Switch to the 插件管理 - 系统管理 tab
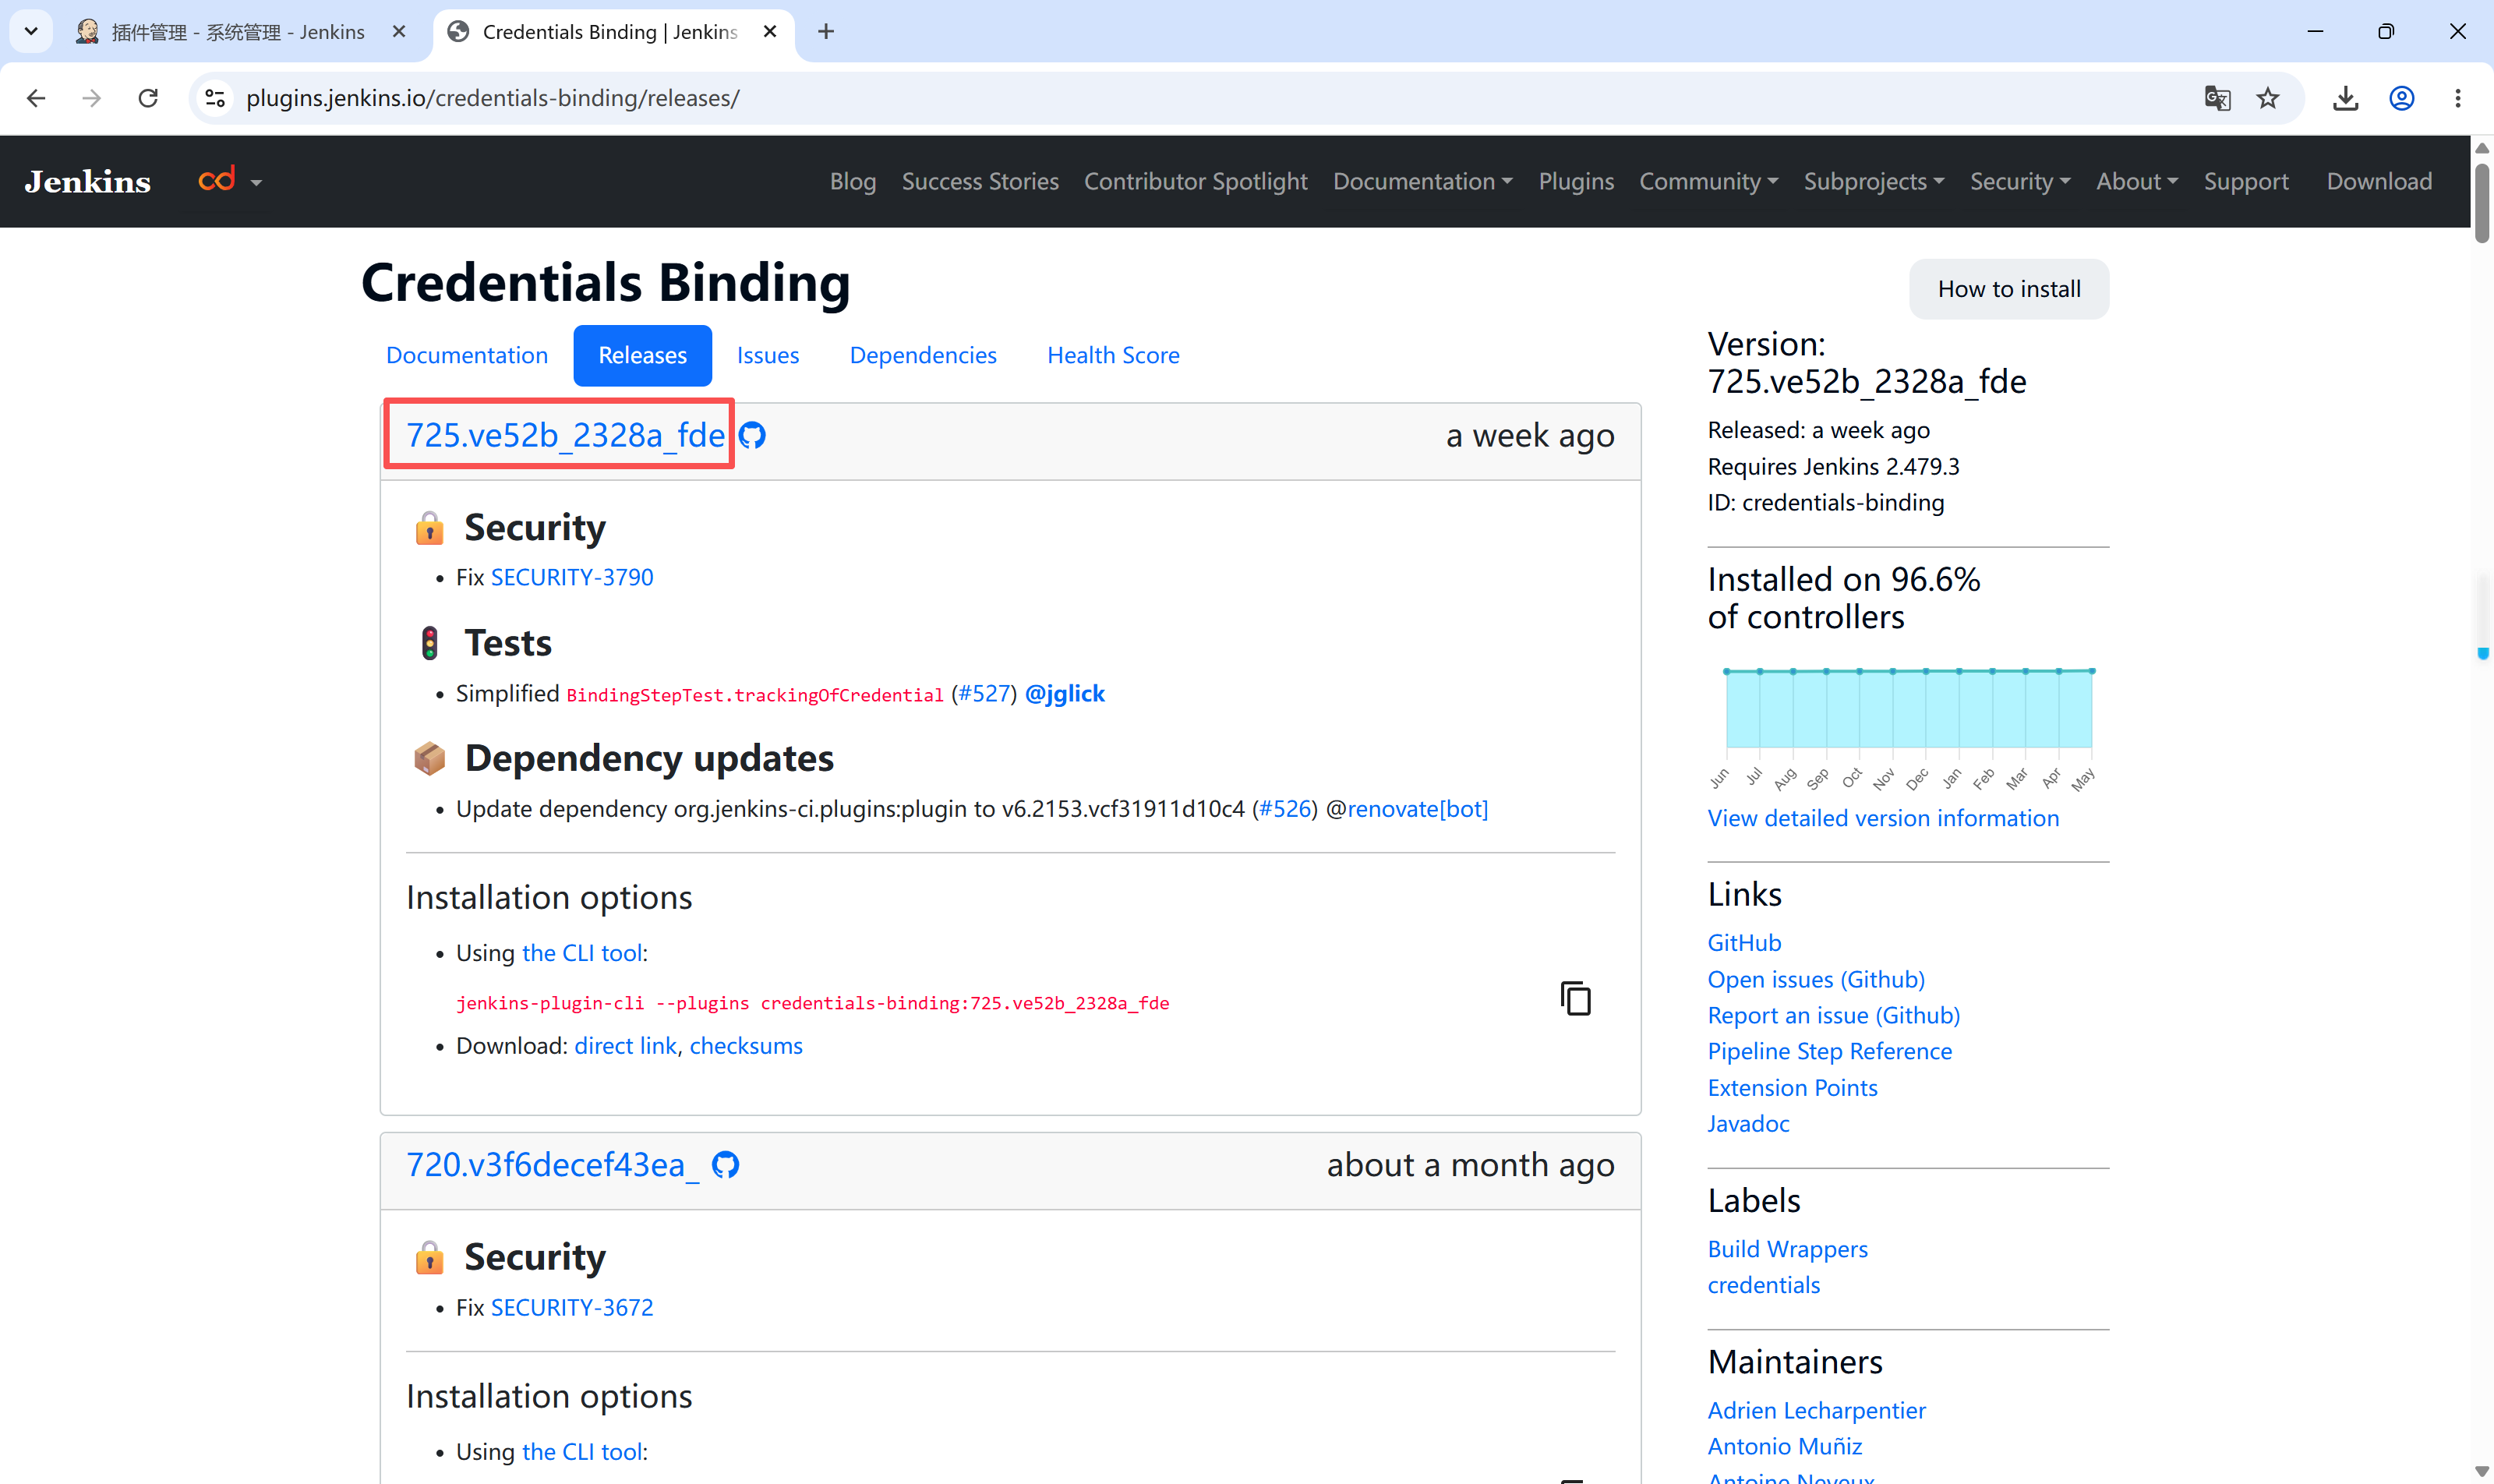 (x=238, y=32)
